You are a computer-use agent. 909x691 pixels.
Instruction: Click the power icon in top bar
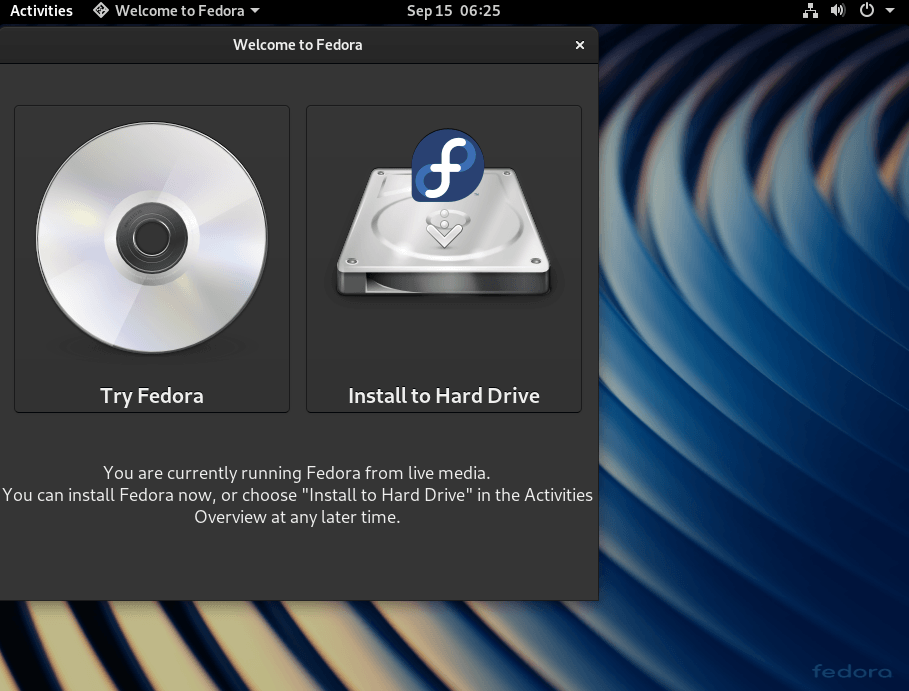(x=867, y=10)
